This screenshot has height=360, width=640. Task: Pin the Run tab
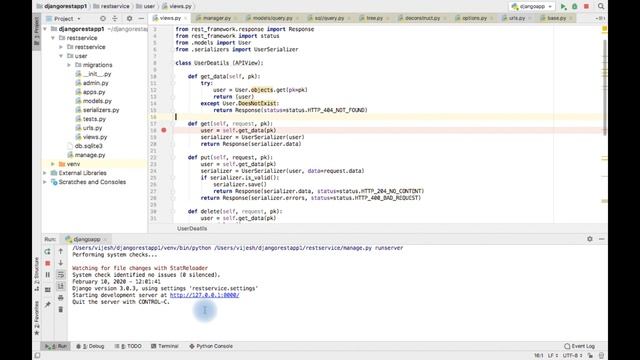pyautogui.click(x=47, y=304)
